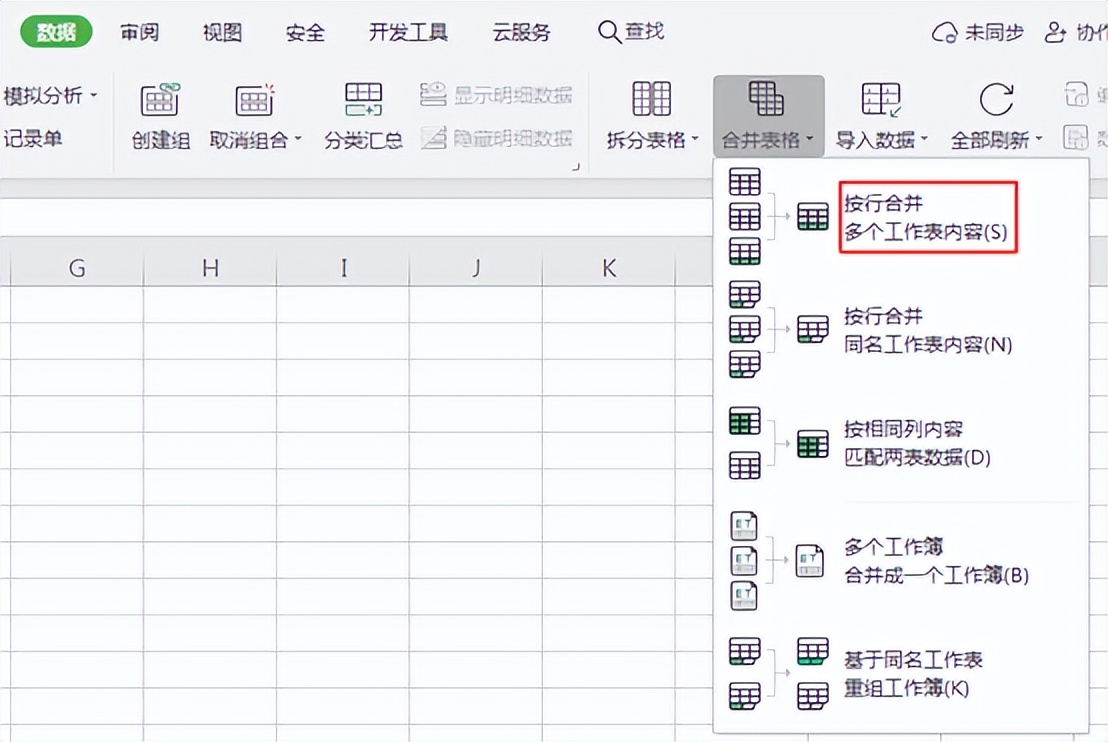Screen dimensions: 1108x742
Task: Select the 创建组 (Create Group) tool
Action: [x=160, y=110]
